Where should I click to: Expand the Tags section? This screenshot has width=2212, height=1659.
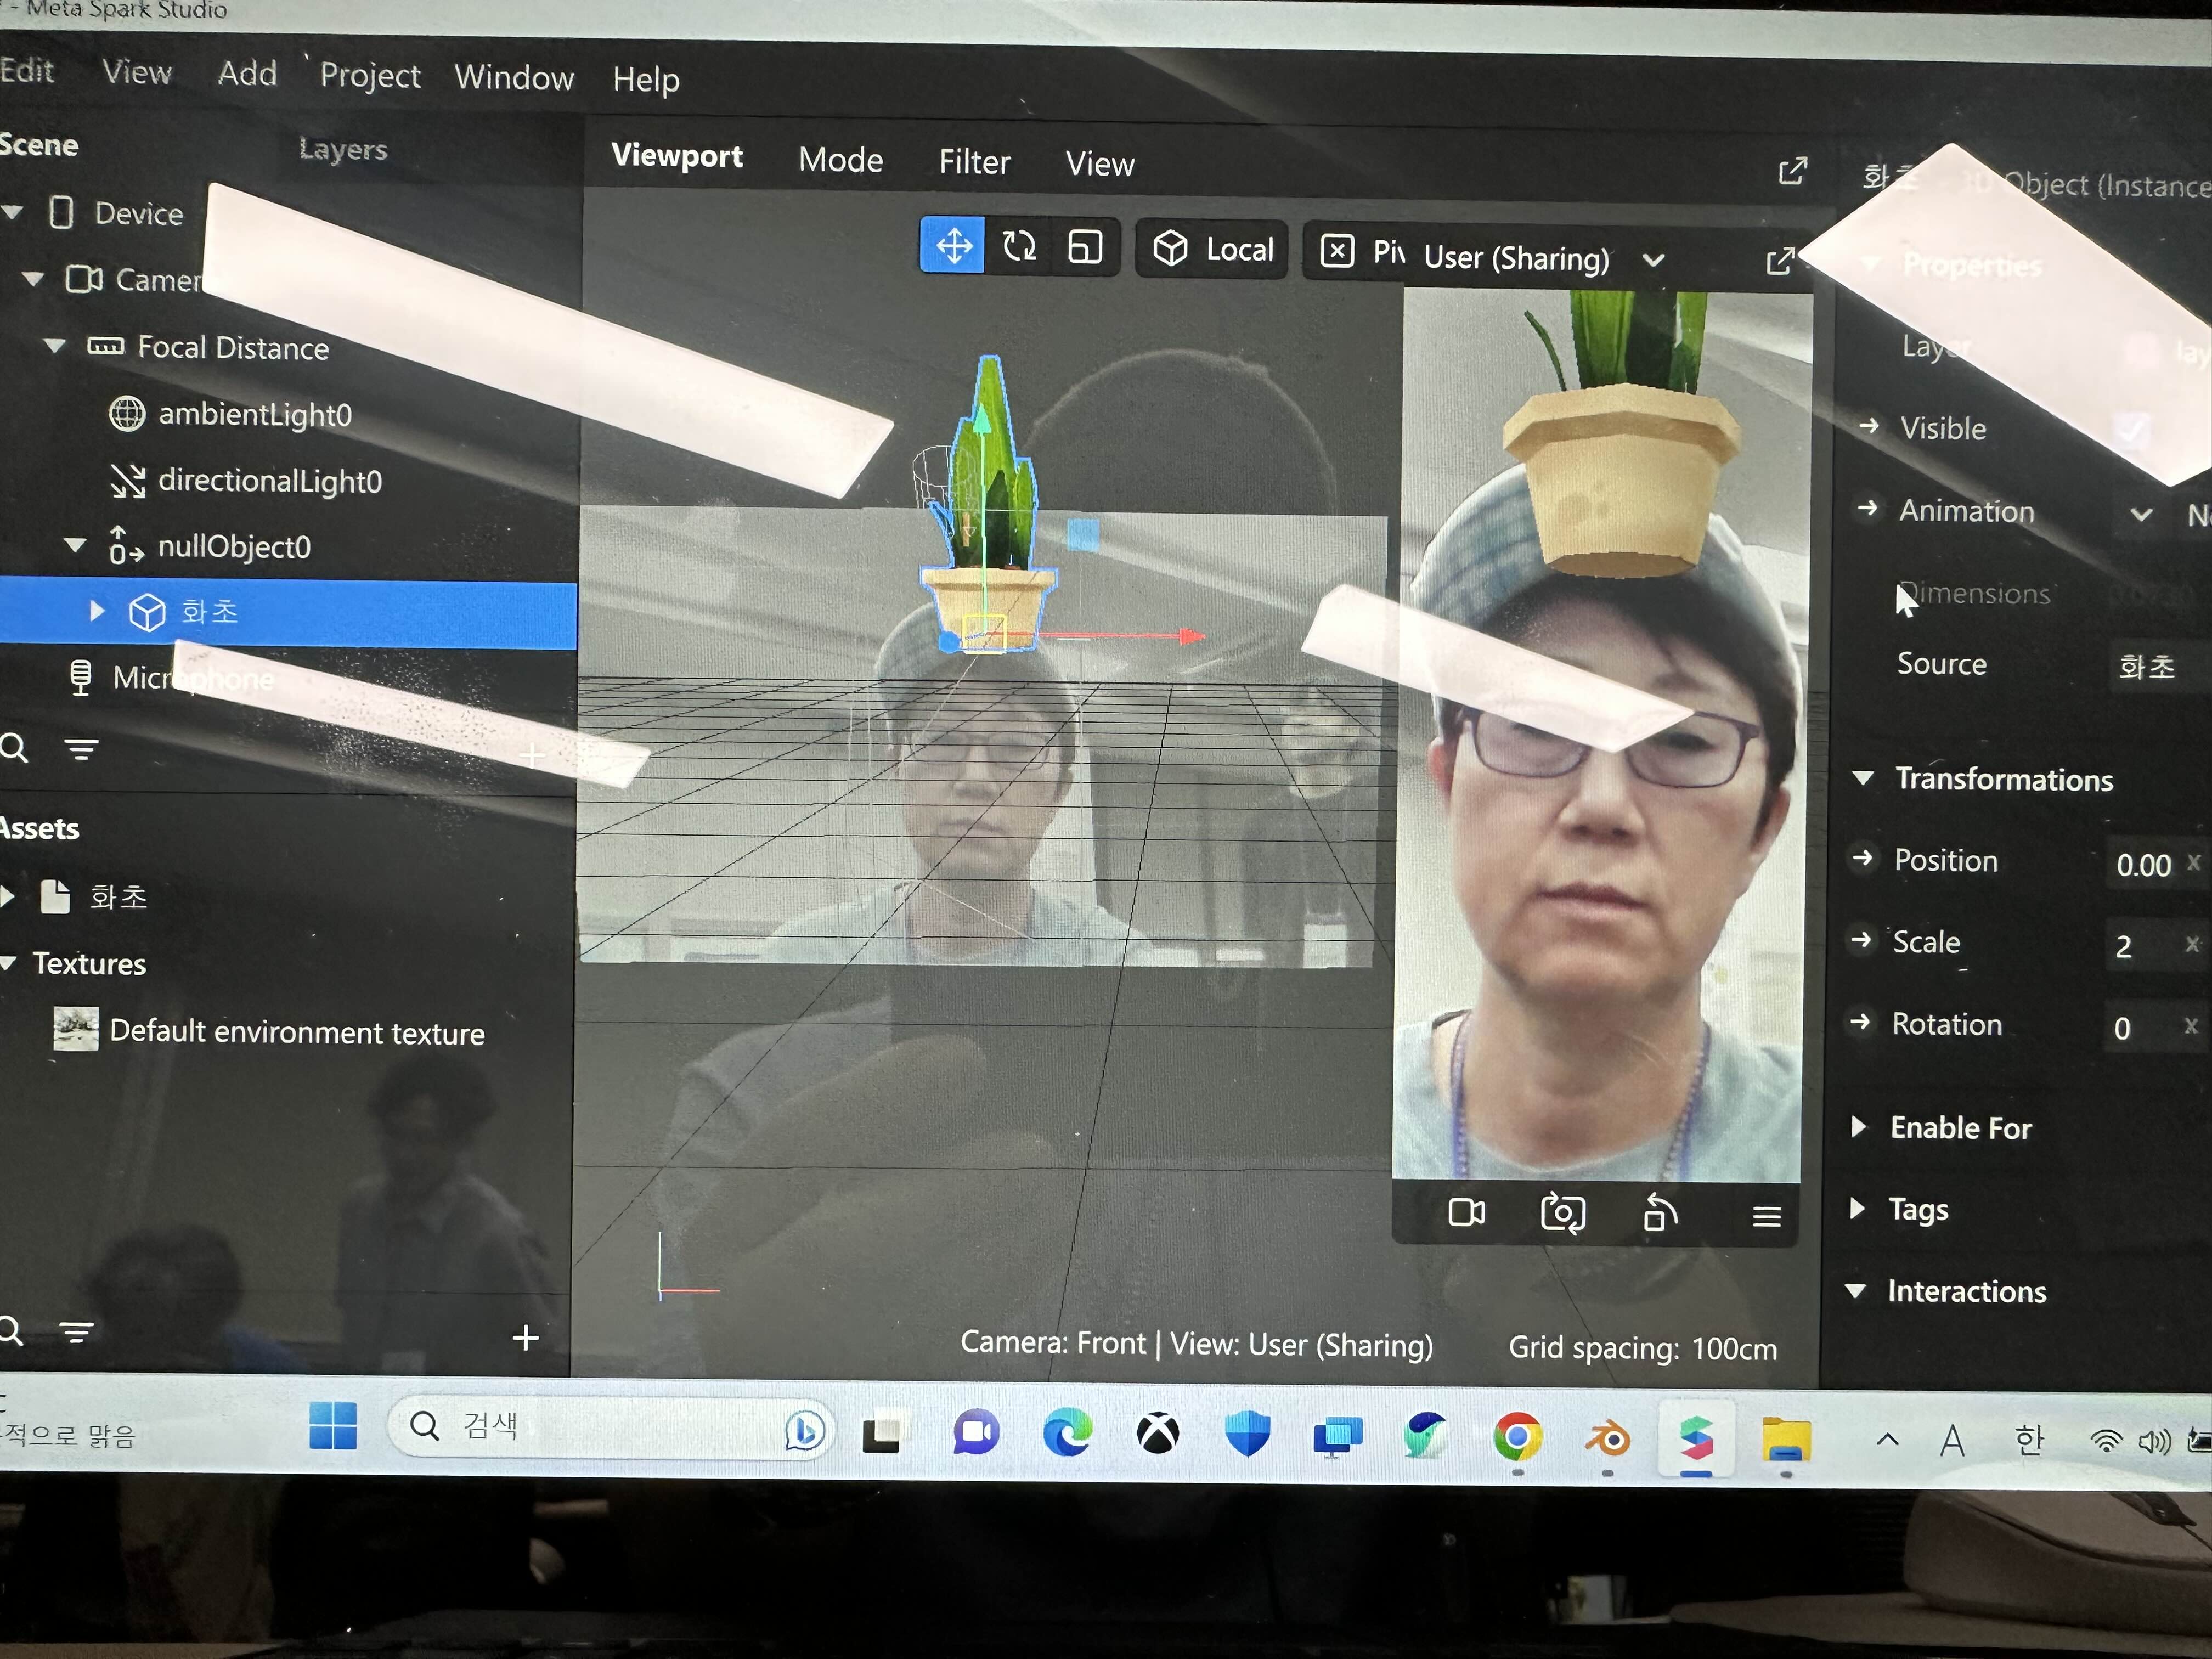point(1857,1208)
